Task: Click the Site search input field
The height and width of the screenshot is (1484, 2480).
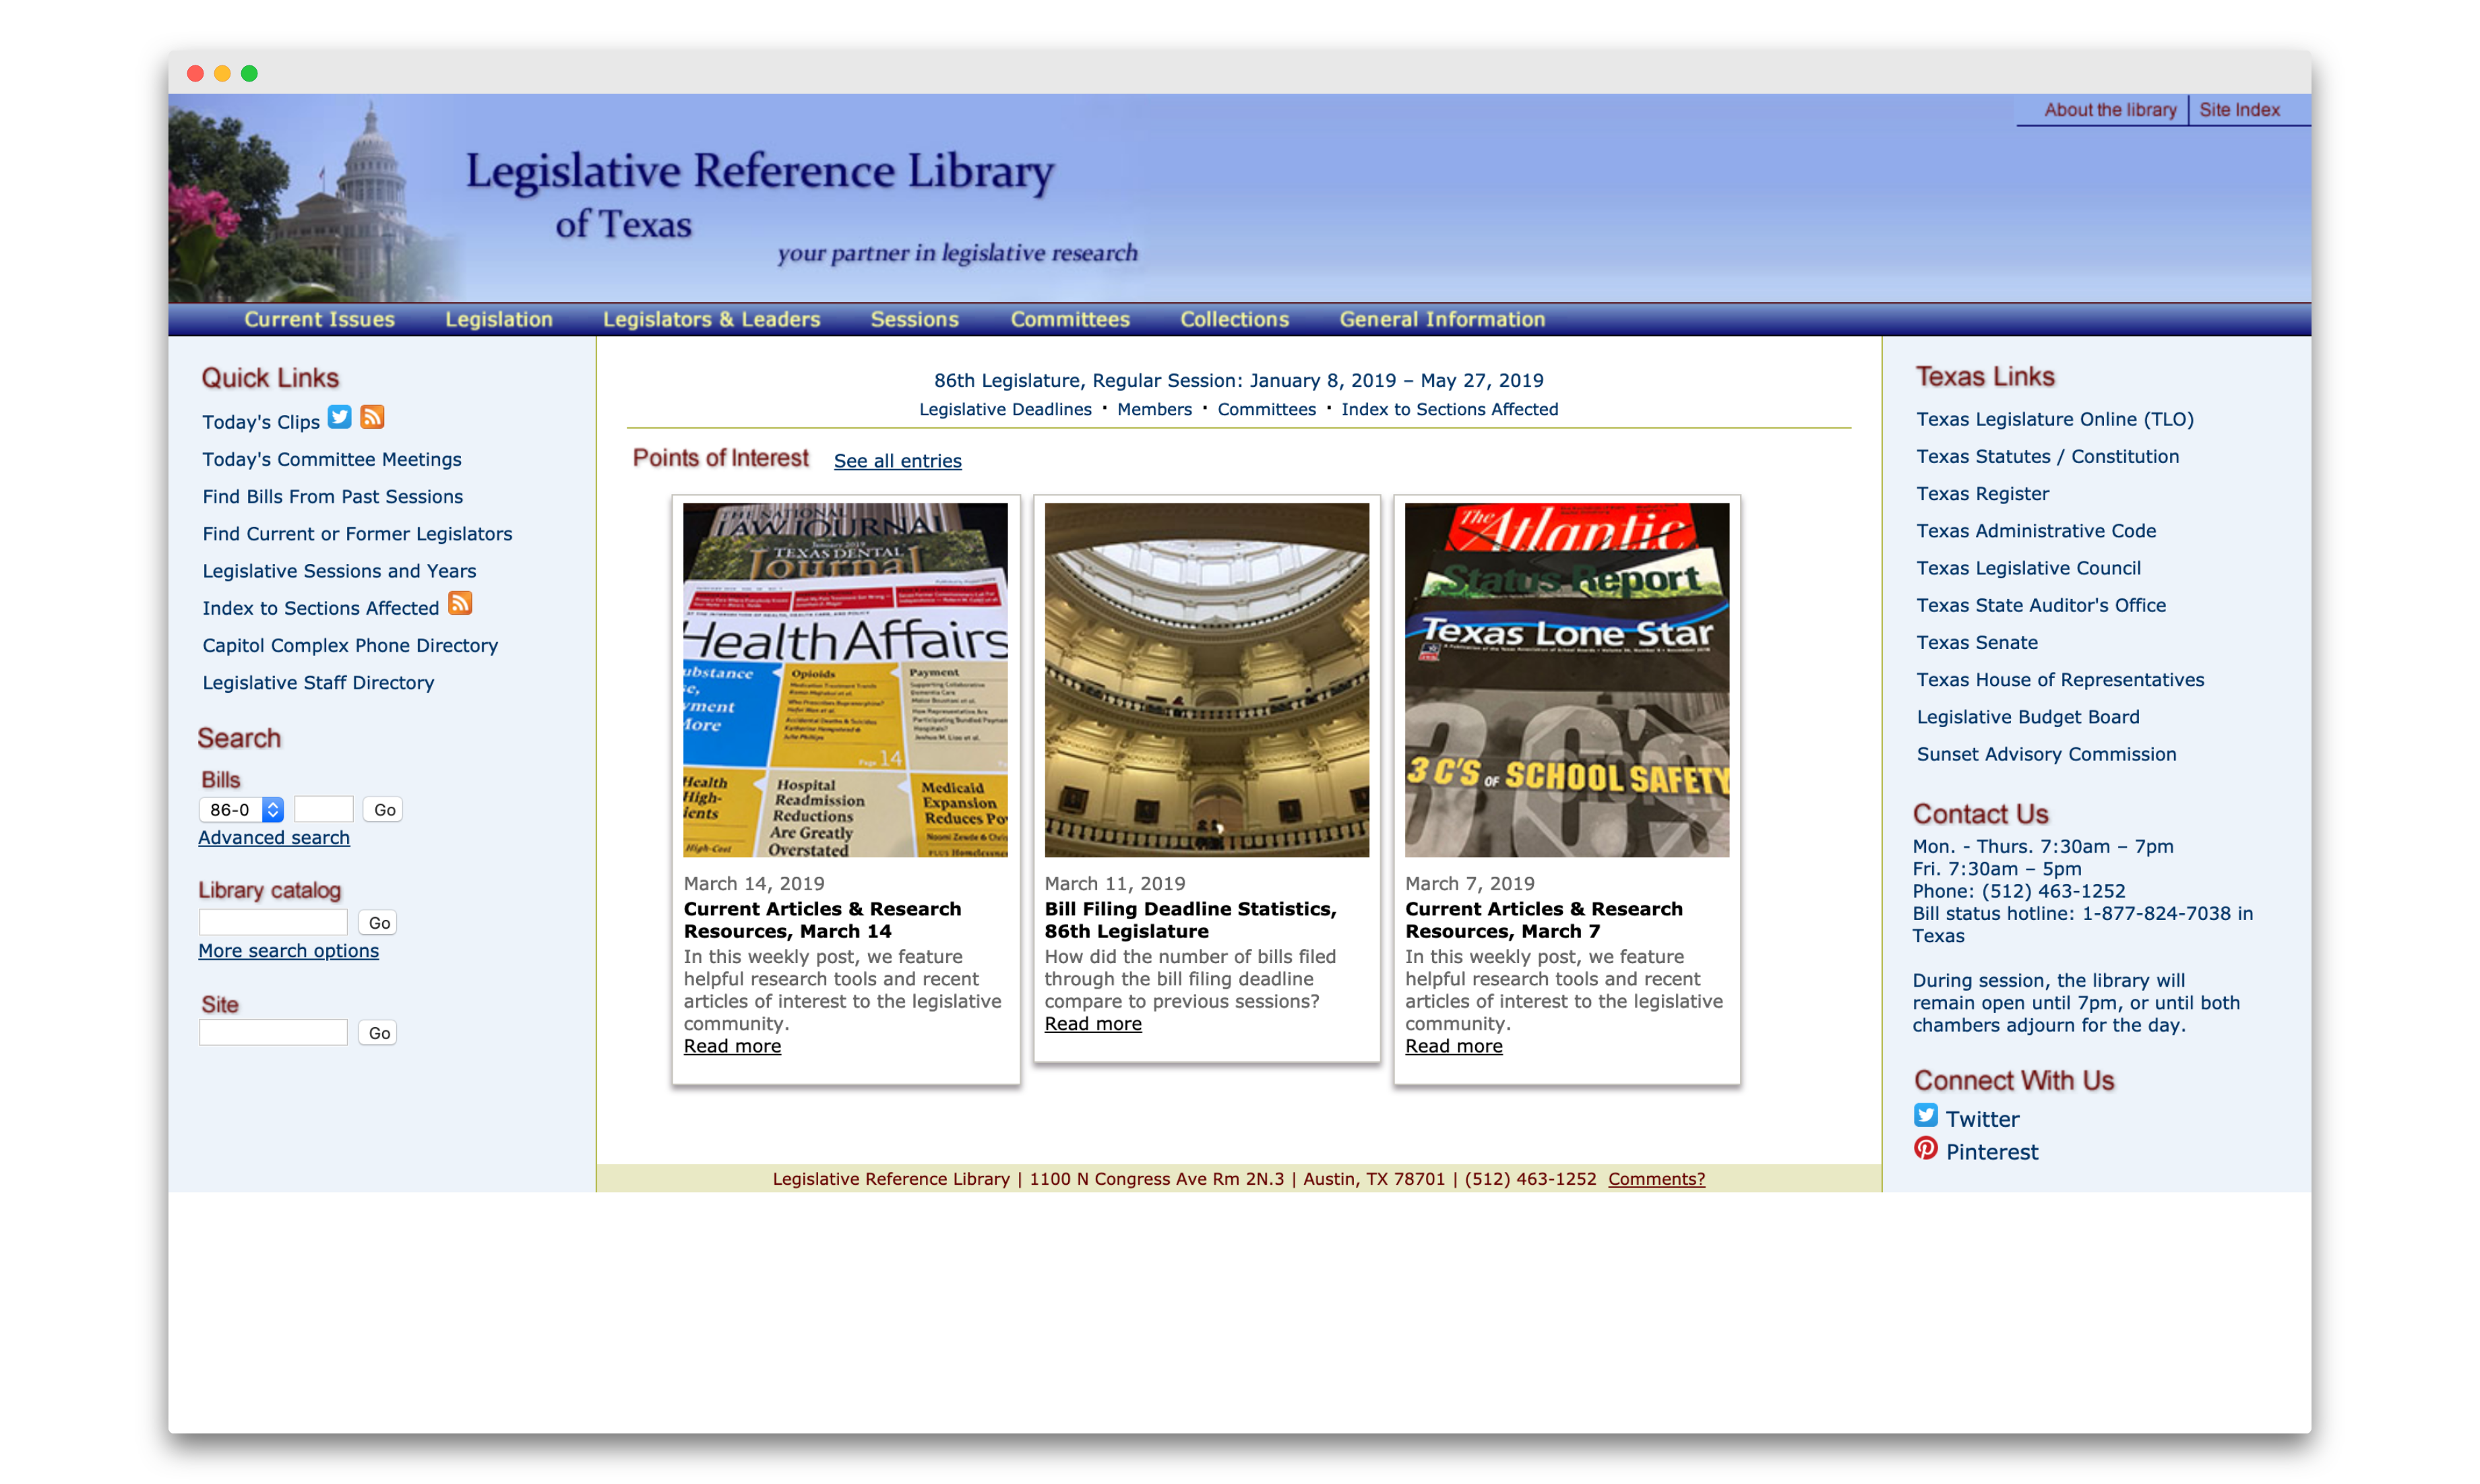Action: click(x=273, y=1032)
